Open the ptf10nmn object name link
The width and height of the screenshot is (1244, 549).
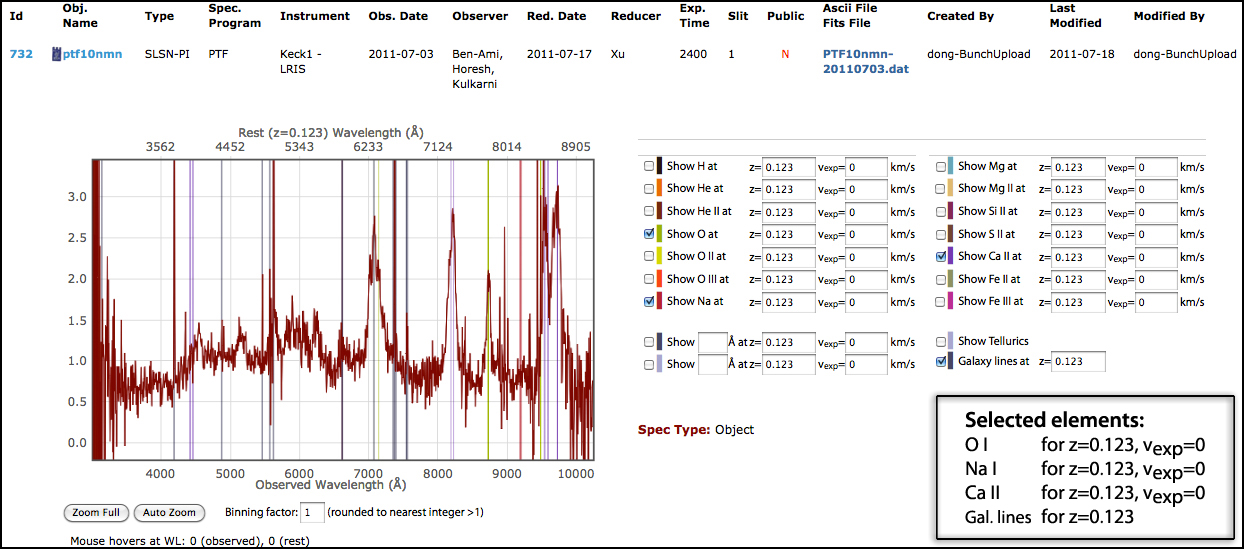coord(92,54)
